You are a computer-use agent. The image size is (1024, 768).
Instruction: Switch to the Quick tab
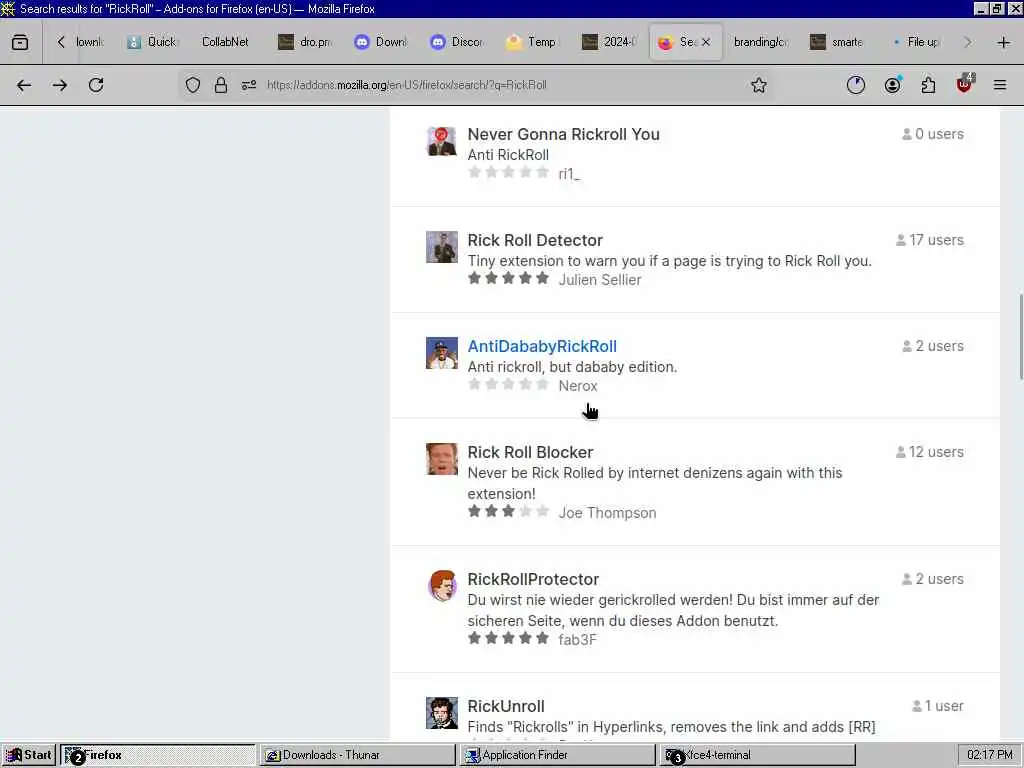coord(152,42)
